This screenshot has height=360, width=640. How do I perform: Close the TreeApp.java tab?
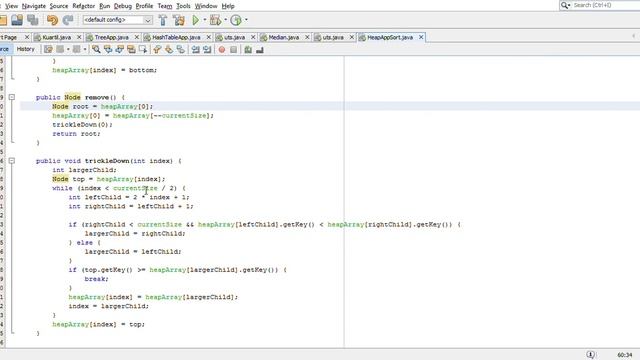137,37
